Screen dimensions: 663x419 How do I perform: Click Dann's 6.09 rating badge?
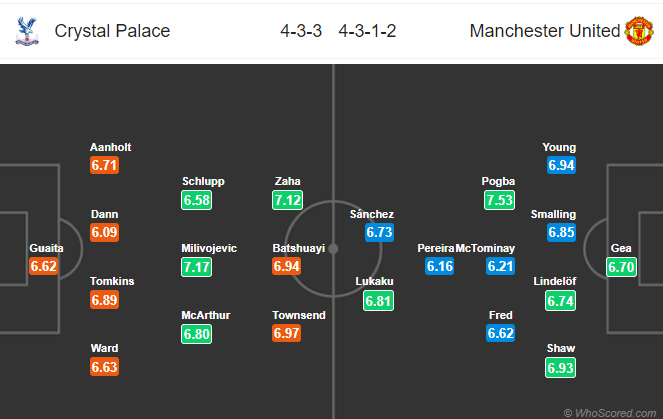105,232
